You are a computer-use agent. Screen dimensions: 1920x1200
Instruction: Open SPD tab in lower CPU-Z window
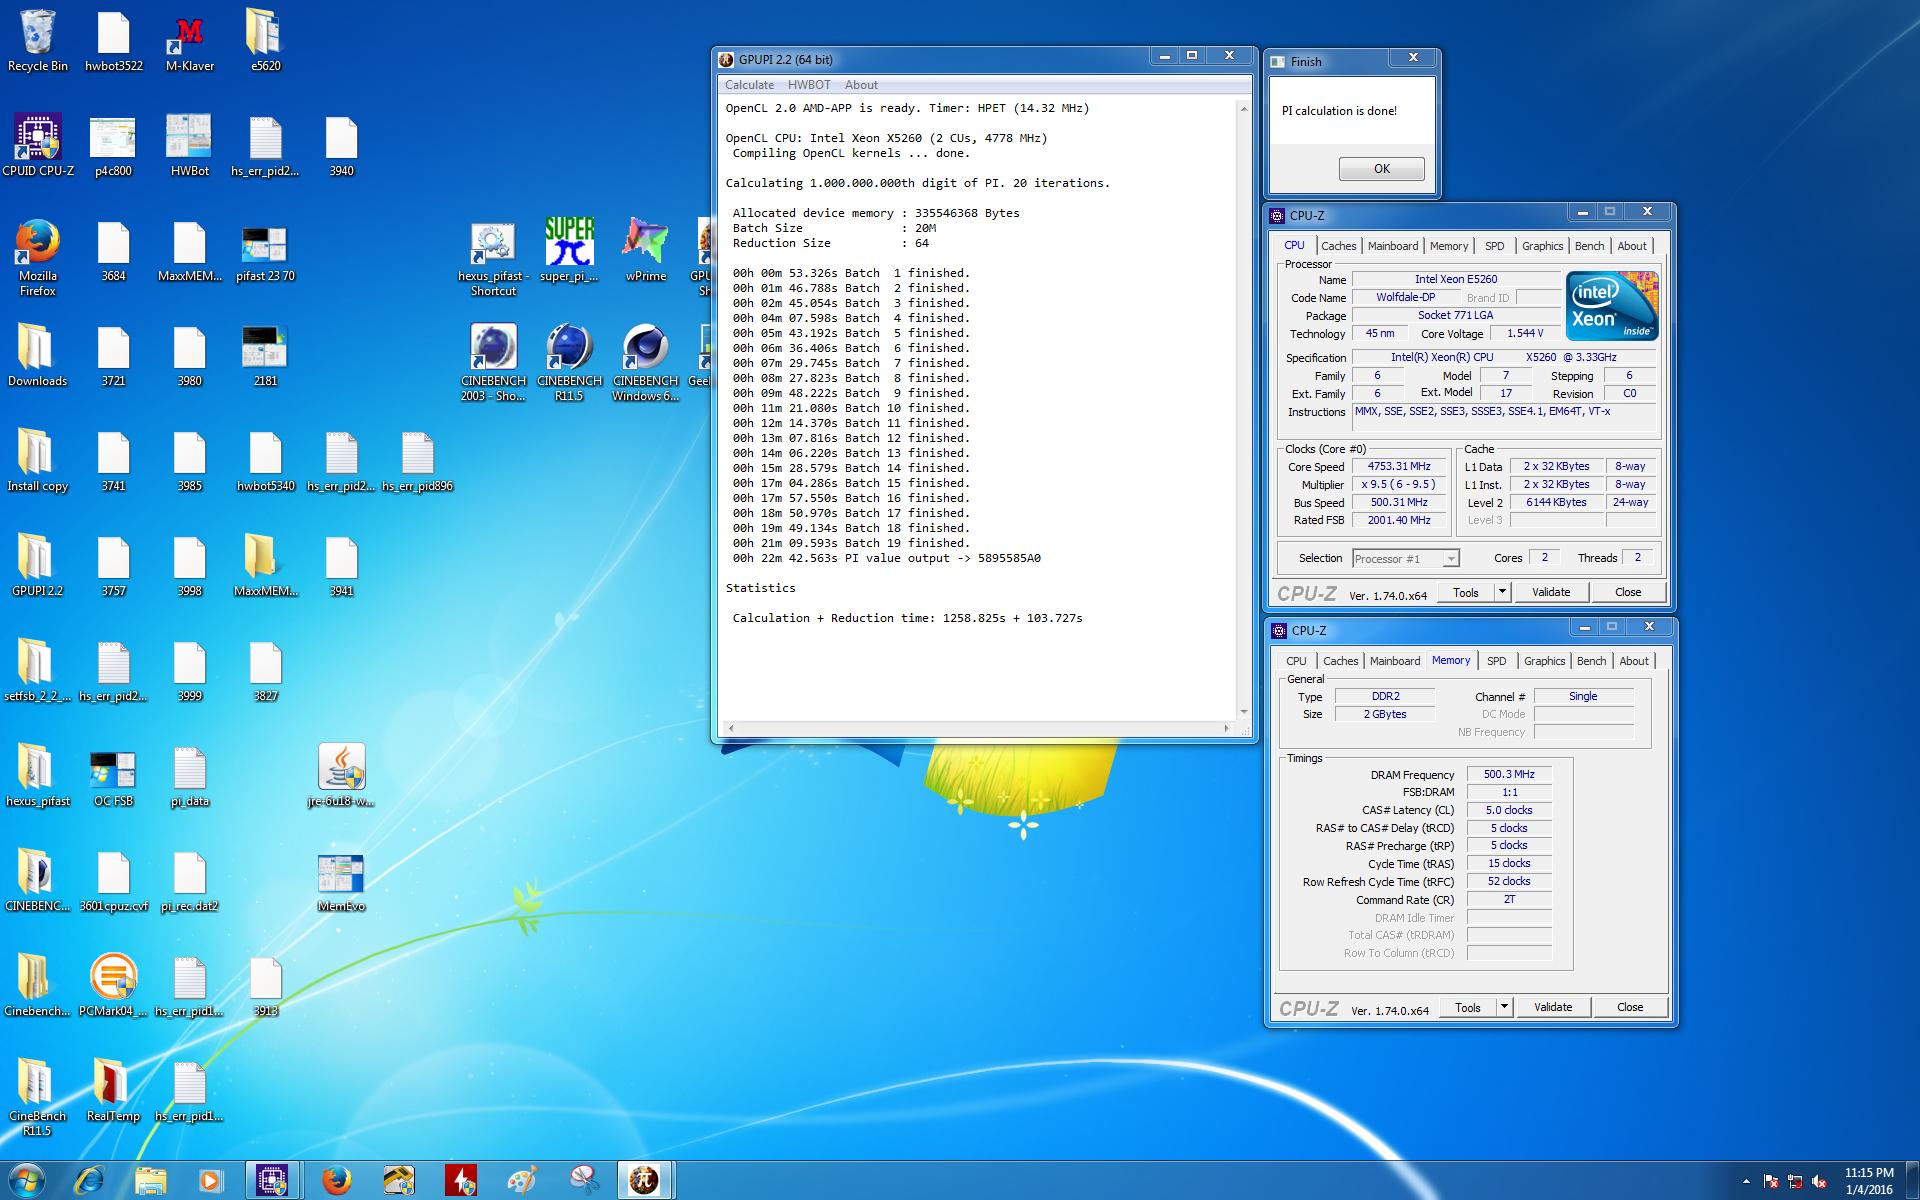[x=1496, y=661]
